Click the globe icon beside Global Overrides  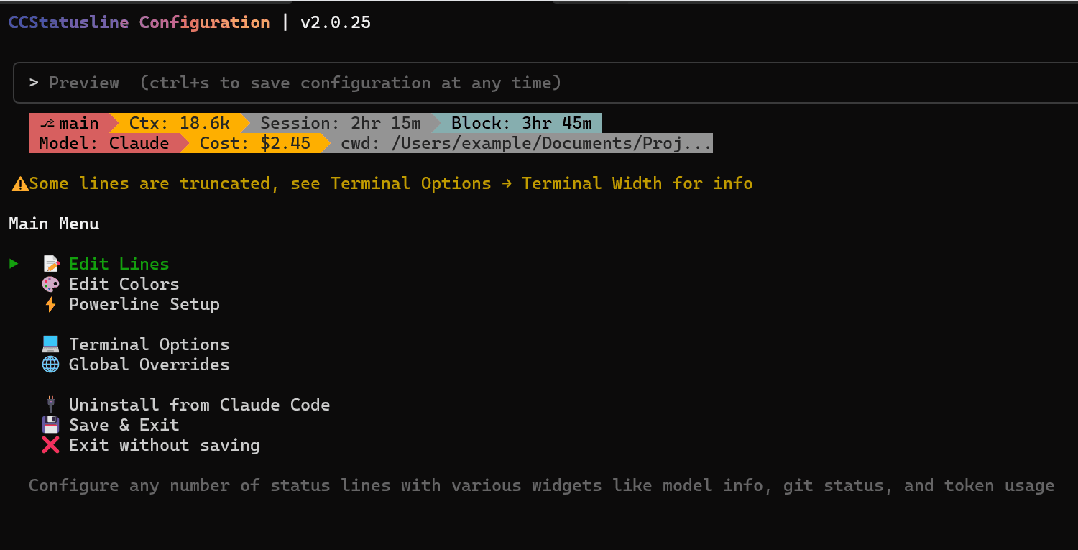(x=50, y=364)
